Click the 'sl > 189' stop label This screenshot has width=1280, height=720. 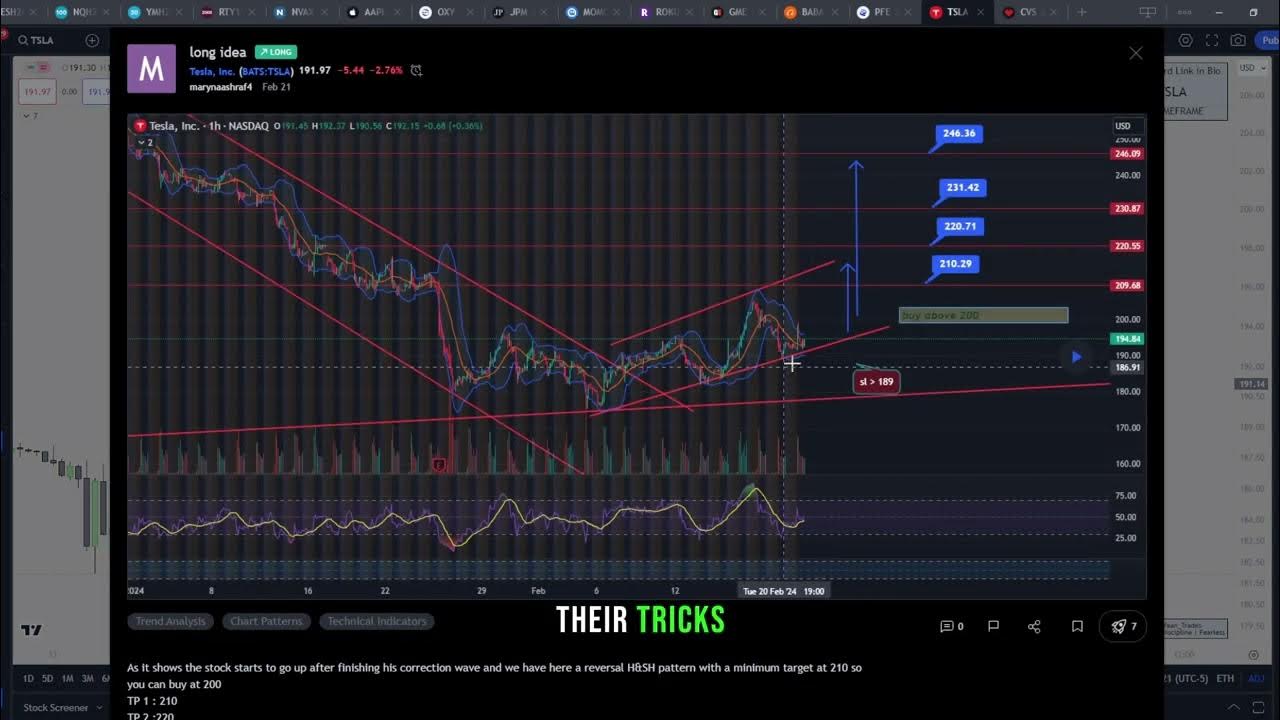[x=876, y=381]
